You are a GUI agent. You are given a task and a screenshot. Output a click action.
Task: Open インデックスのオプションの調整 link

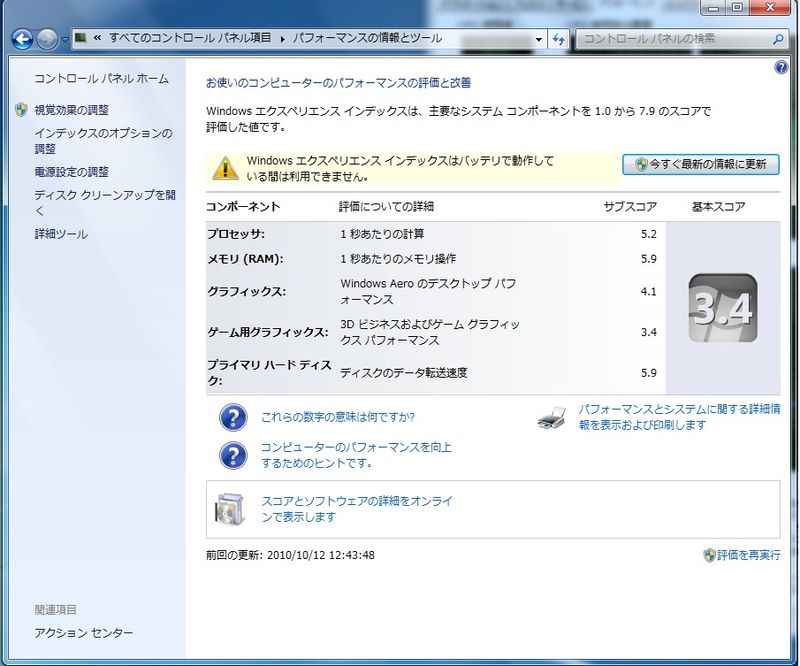coord(104,141)
